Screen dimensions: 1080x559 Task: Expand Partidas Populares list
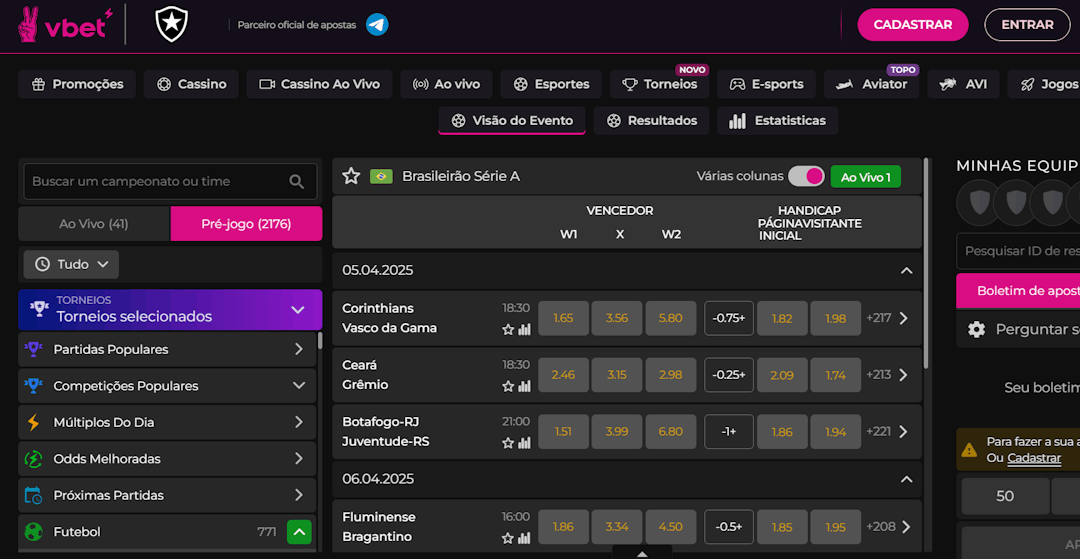click(299, 350)
